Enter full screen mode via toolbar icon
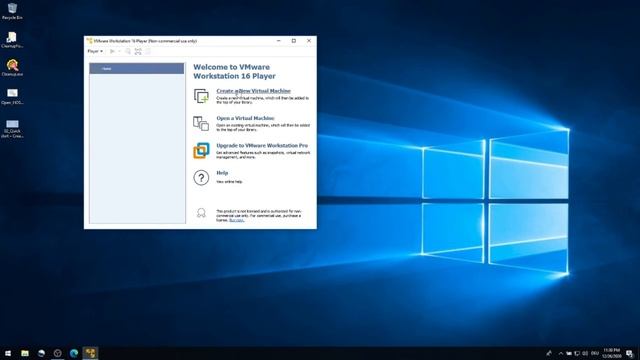This screenshot has width=640, height=360. [x=138, y=51]
